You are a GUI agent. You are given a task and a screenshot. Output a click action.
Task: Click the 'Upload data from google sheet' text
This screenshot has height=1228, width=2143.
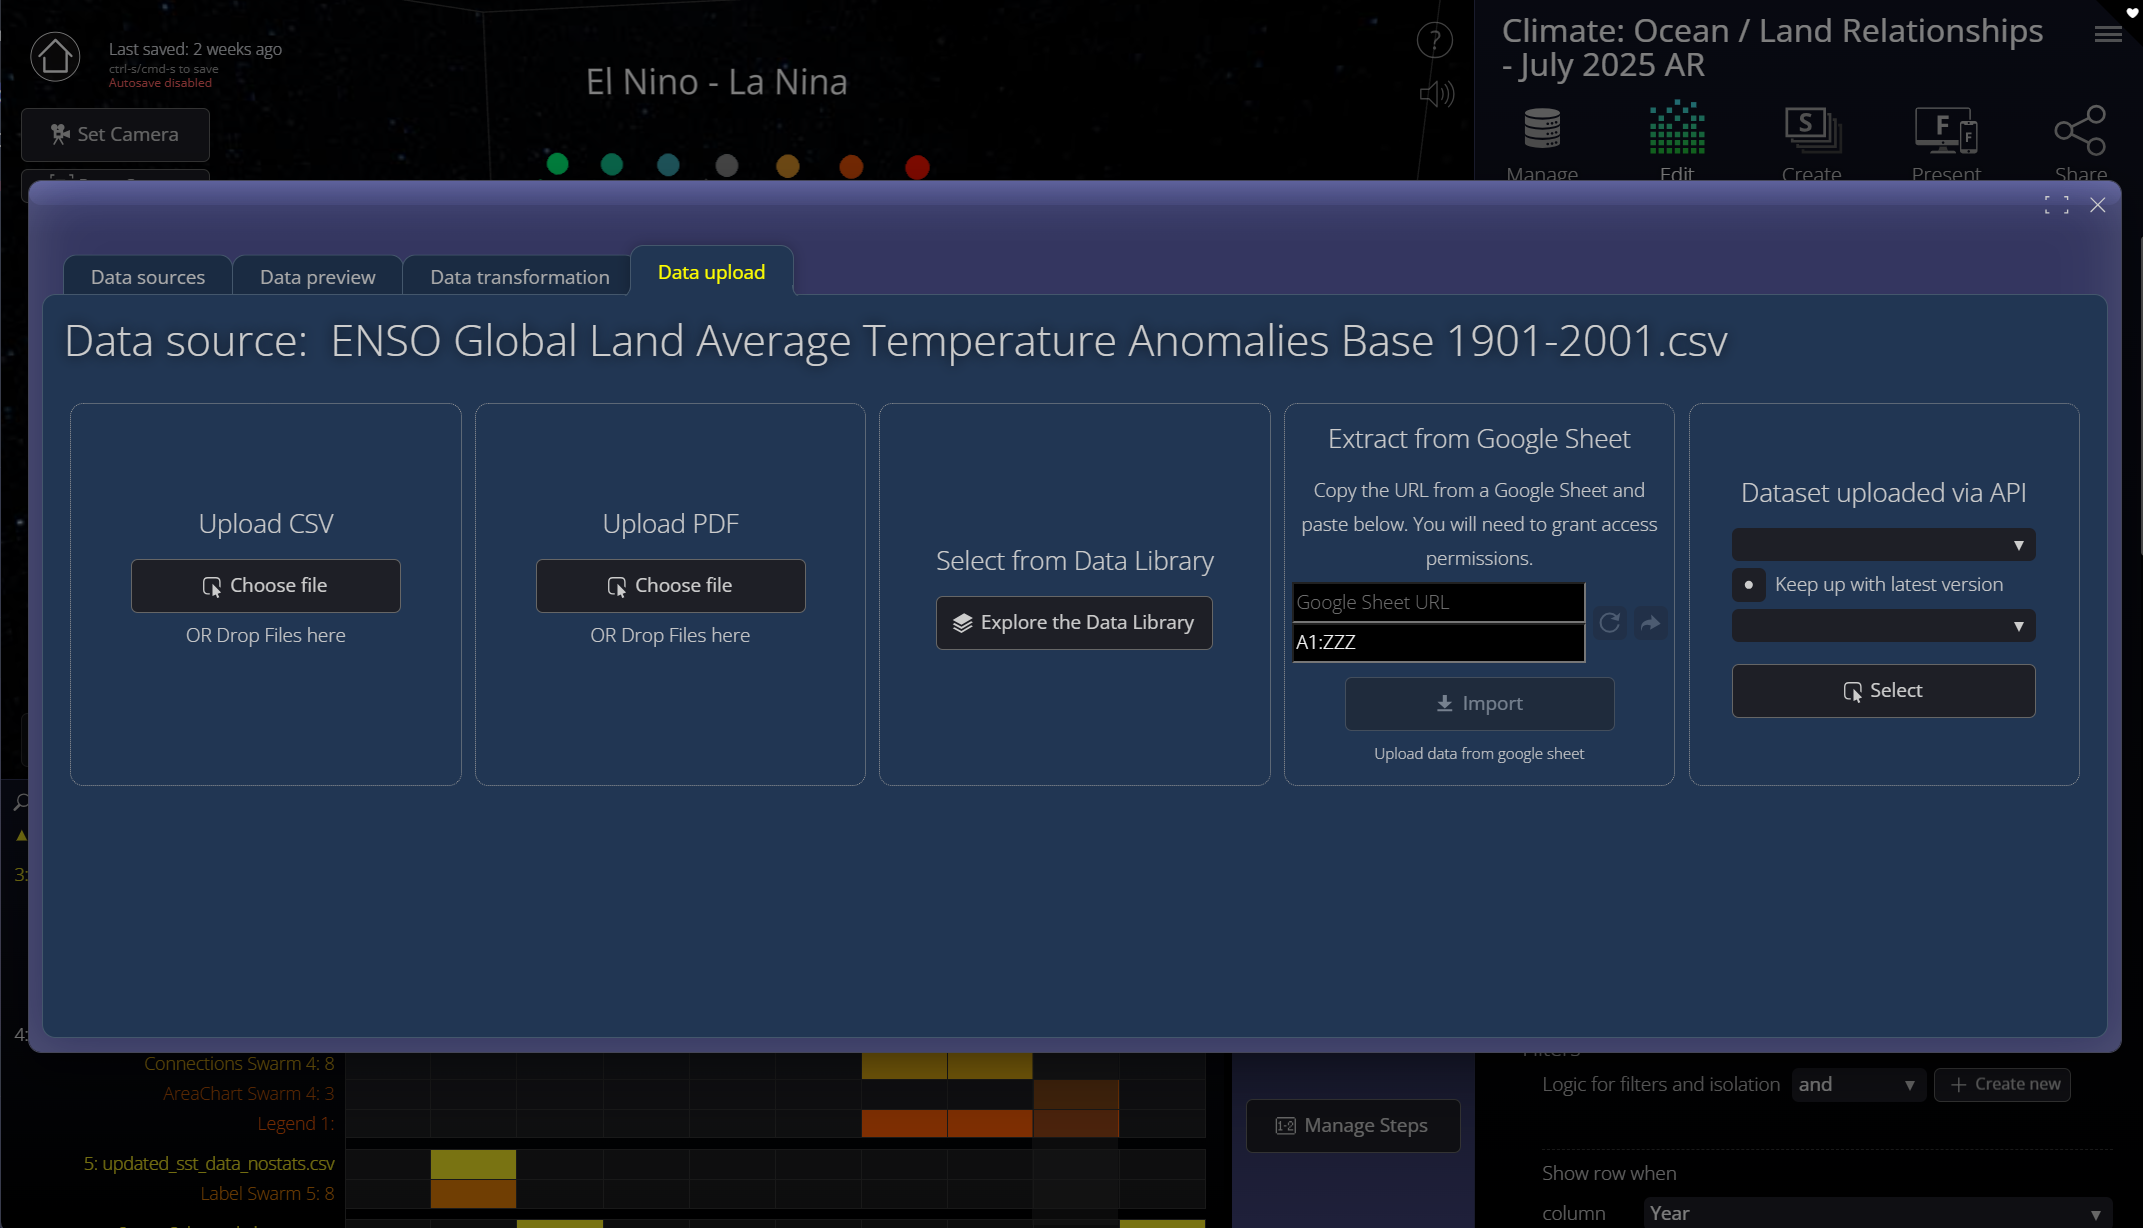pyautogui.click(x=1479, y=754)
